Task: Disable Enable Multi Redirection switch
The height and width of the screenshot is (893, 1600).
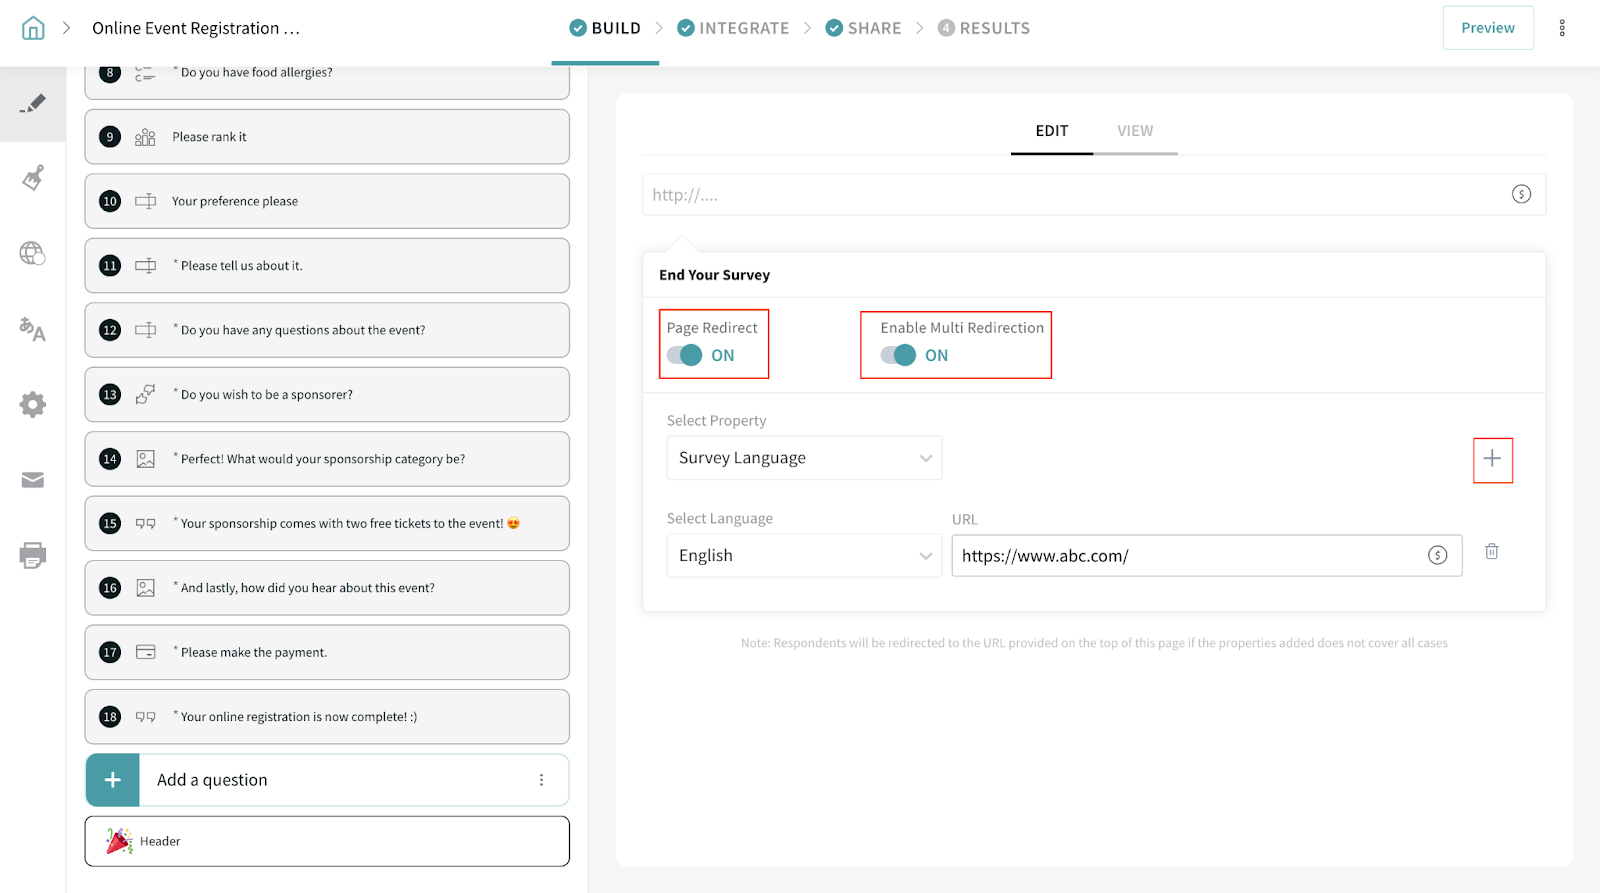Action: [x=898, y=356]
